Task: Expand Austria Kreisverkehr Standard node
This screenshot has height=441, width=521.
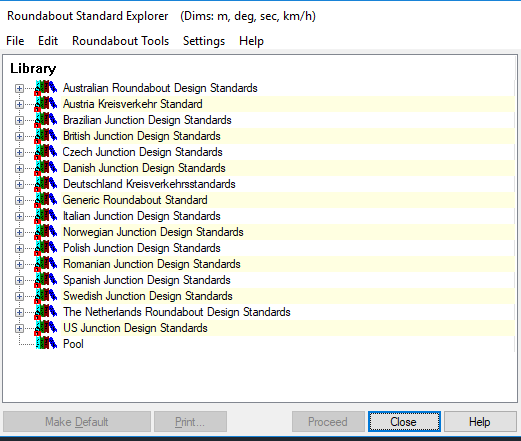Action: (x=19, y=104)
